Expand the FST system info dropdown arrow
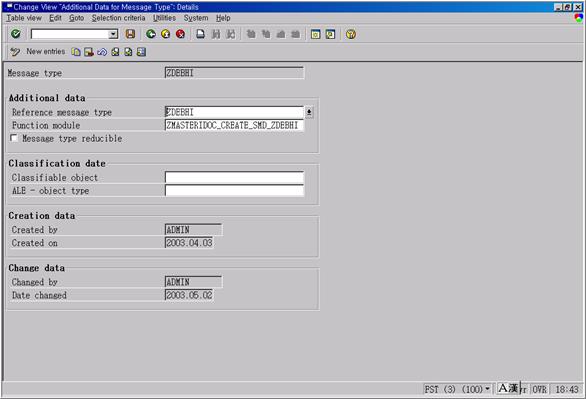 pyautogui.click(x=487, y=389)
